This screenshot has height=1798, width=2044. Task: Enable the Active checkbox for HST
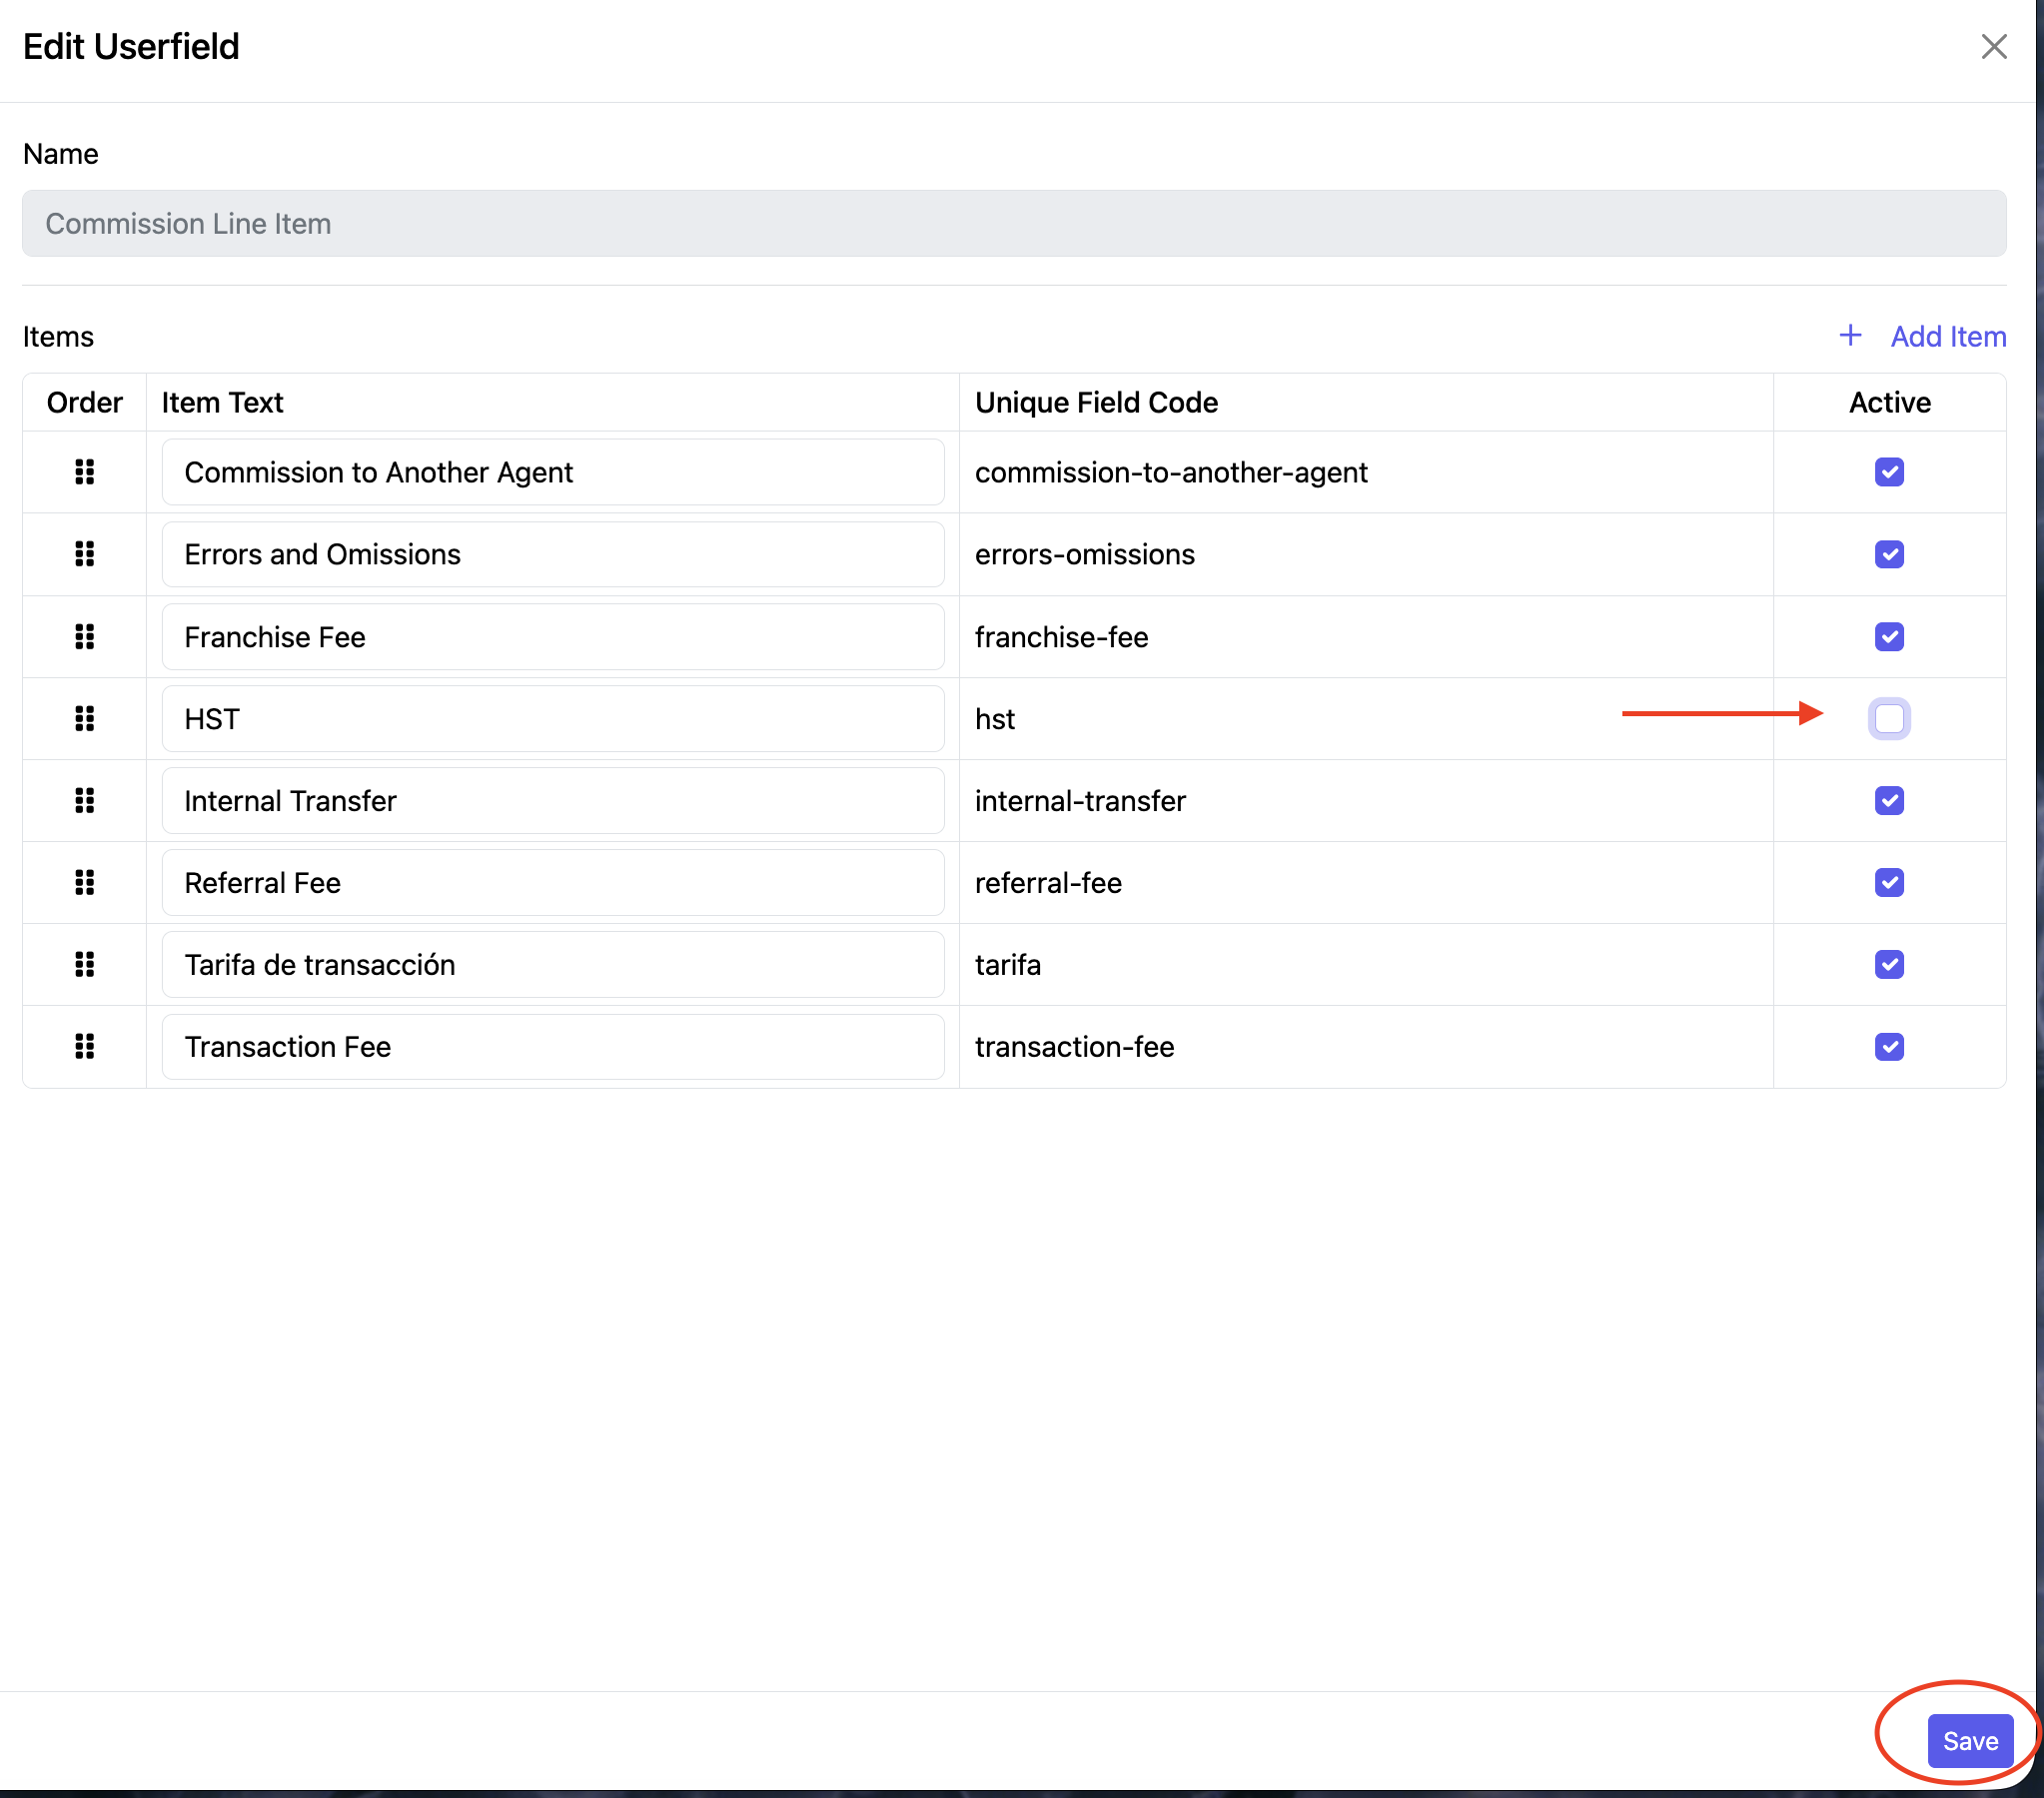coord(1889,719)
